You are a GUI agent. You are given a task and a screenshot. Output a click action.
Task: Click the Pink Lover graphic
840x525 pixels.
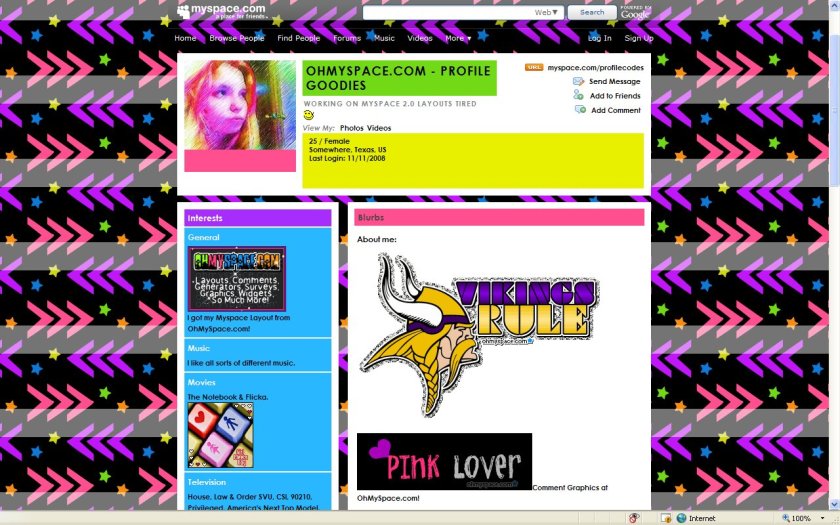pyautogui.click(x=444, y=461)
